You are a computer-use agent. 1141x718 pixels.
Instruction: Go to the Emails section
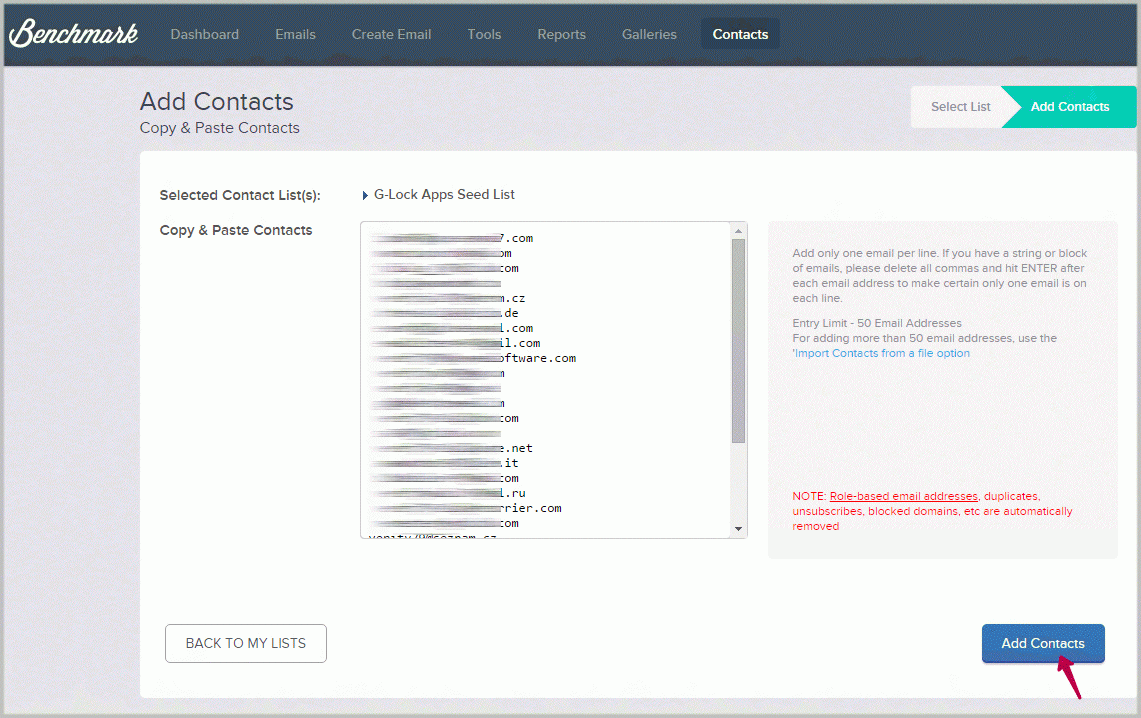pos(295,34)
